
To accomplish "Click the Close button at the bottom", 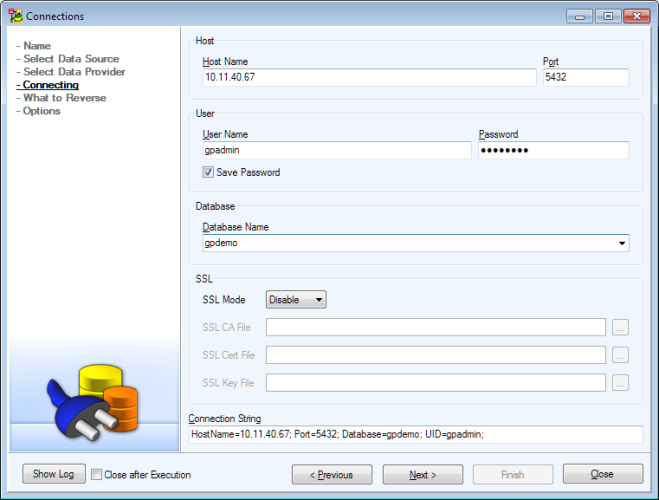I will click(603, 474).
